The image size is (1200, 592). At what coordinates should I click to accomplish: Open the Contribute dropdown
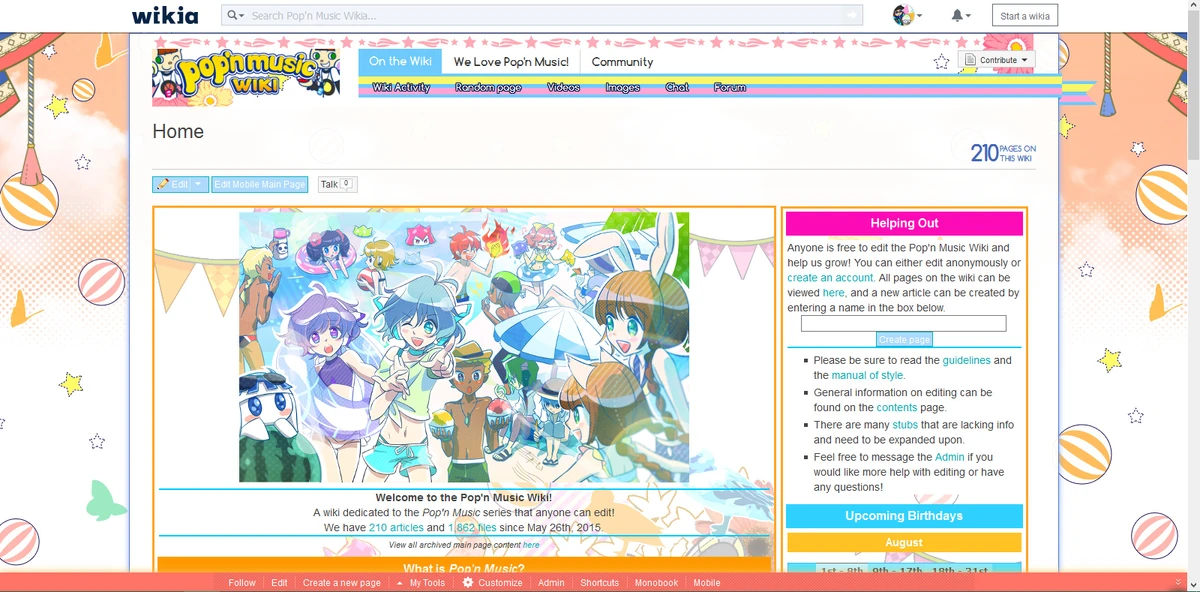[996, 60]
